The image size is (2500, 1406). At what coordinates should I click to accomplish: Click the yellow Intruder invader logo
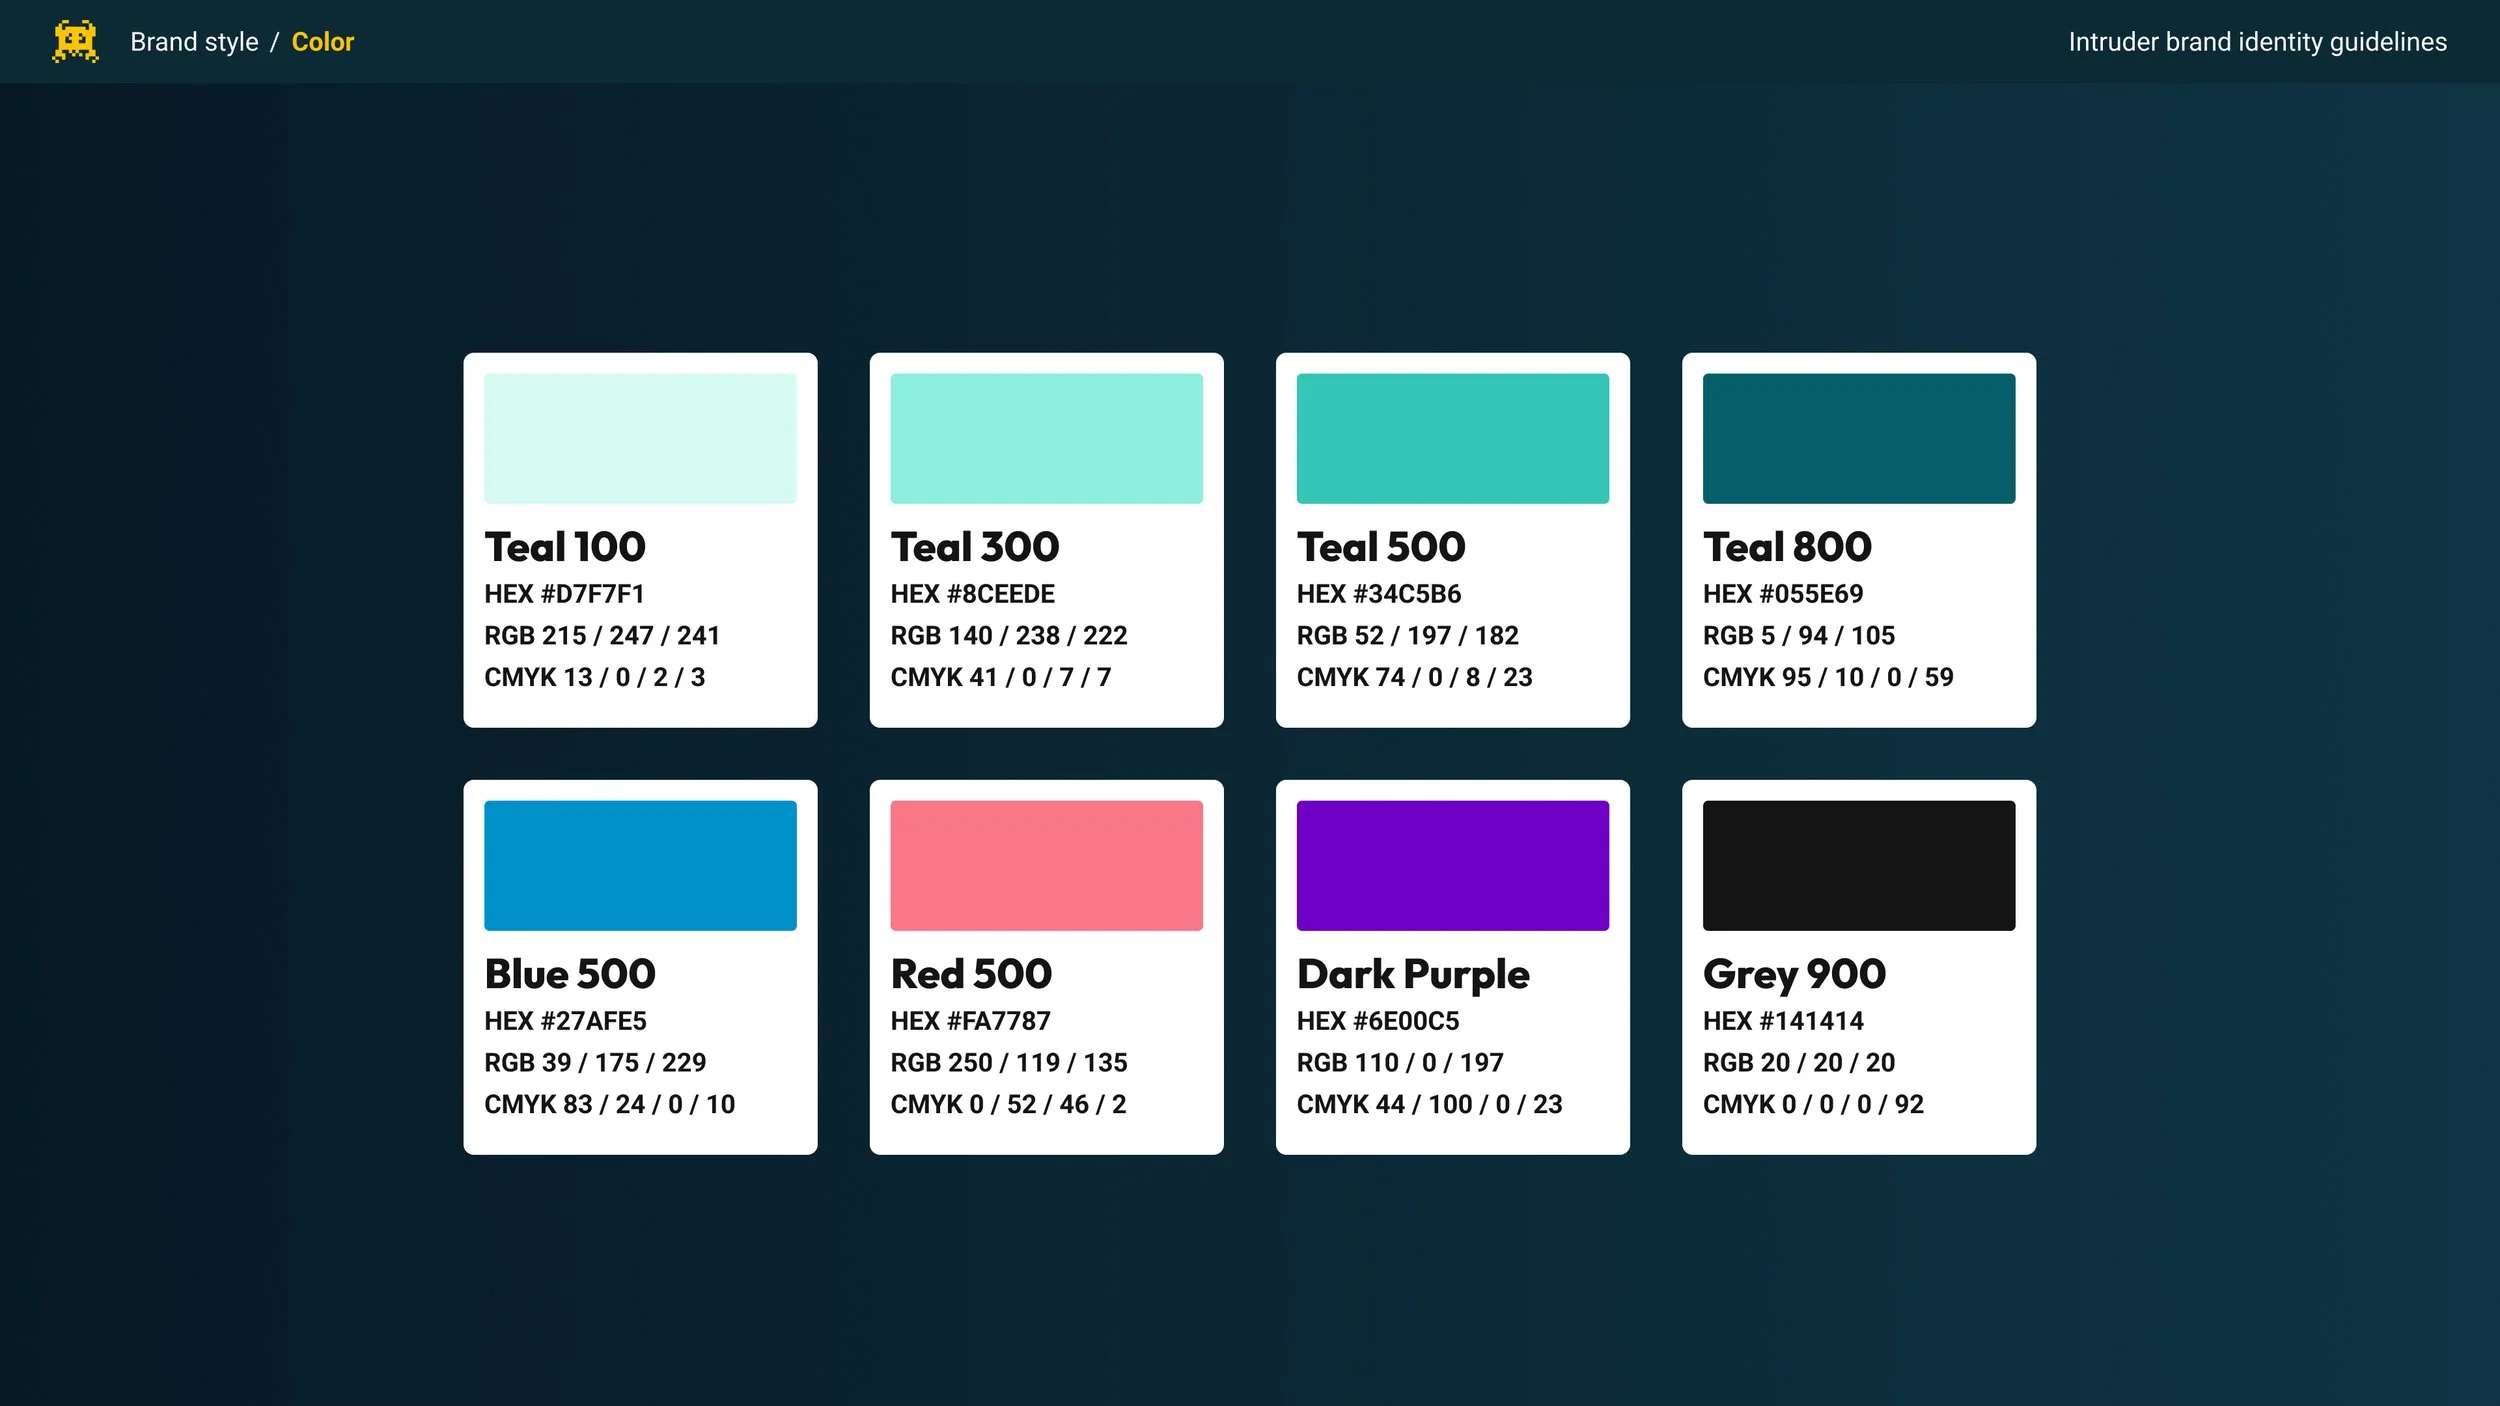75,41
